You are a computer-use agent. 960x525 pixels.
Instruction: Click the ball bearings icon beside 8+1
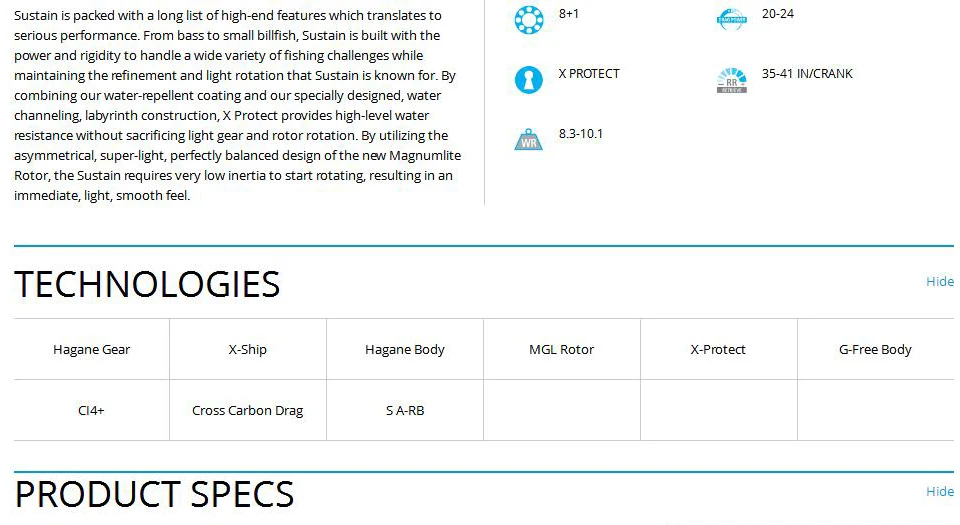pos(529,20)
